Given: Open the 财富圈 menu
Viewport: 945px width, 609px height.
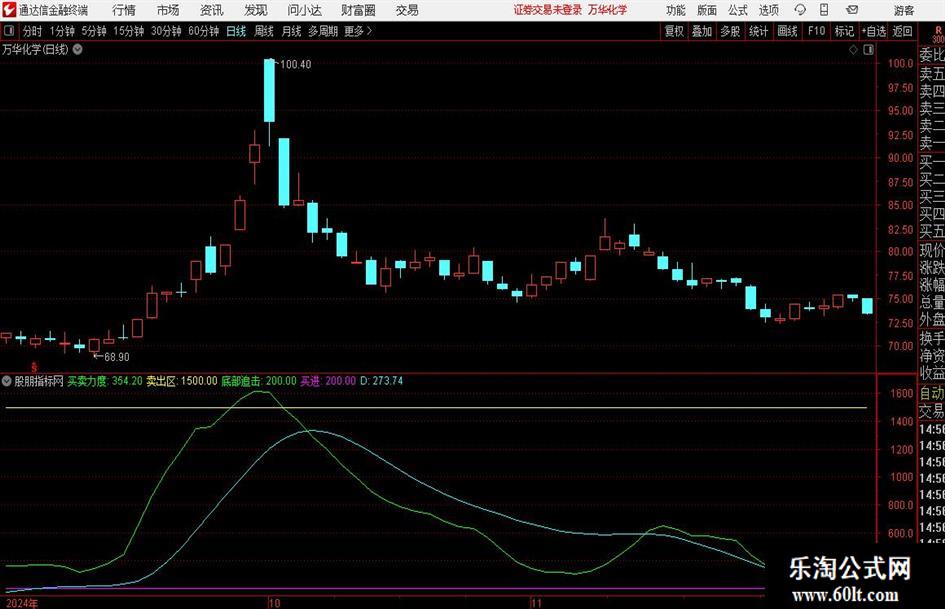Looking at the screenshot, I should click(x=358, y=10).
